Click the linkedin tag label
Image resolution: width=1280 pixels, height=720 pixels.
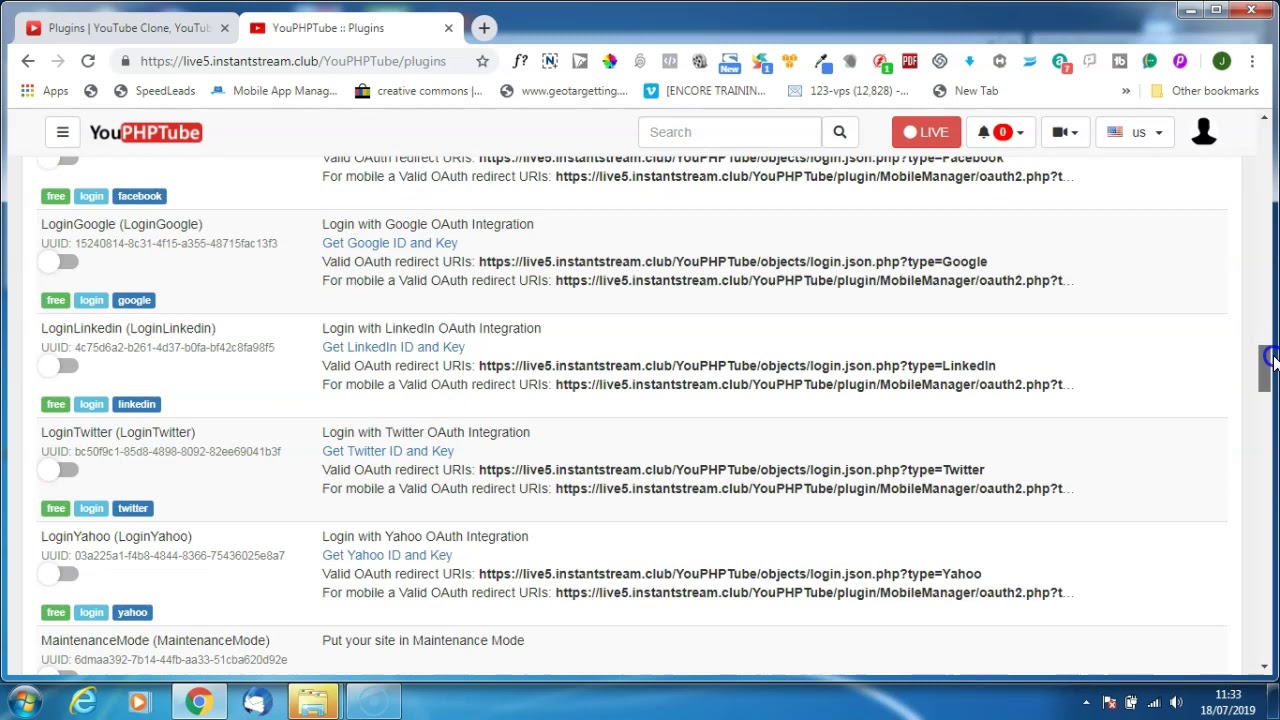[136, 404]
